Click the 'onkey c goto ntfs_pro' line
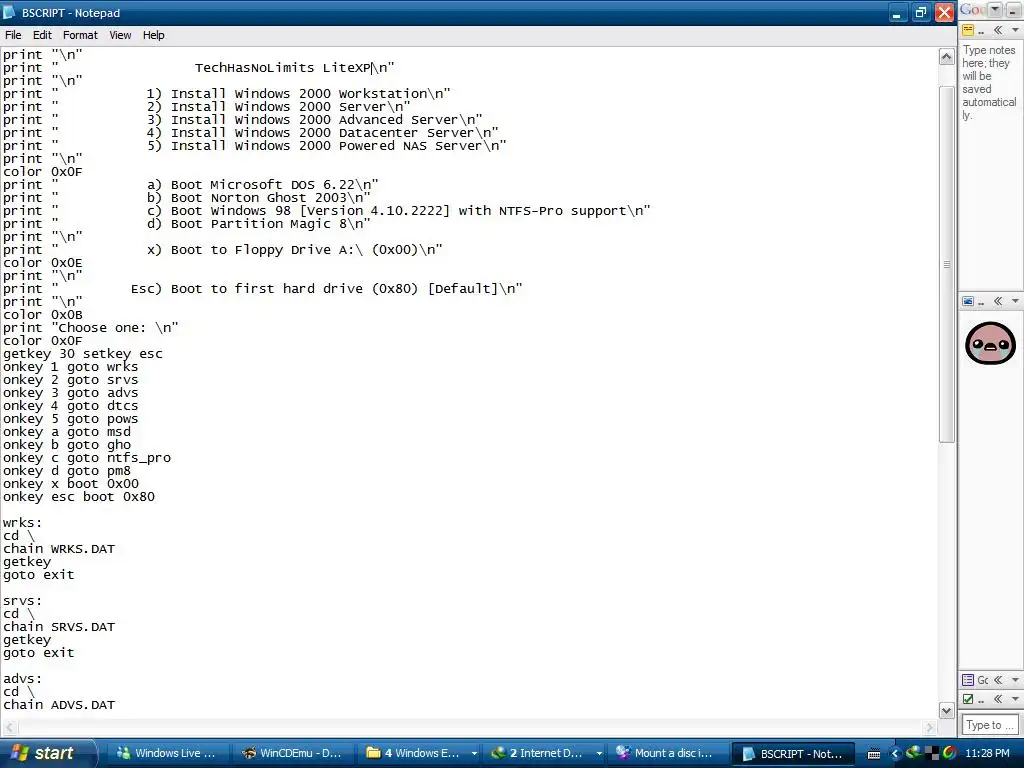The image size is (1024, 768). pos(87,458)
